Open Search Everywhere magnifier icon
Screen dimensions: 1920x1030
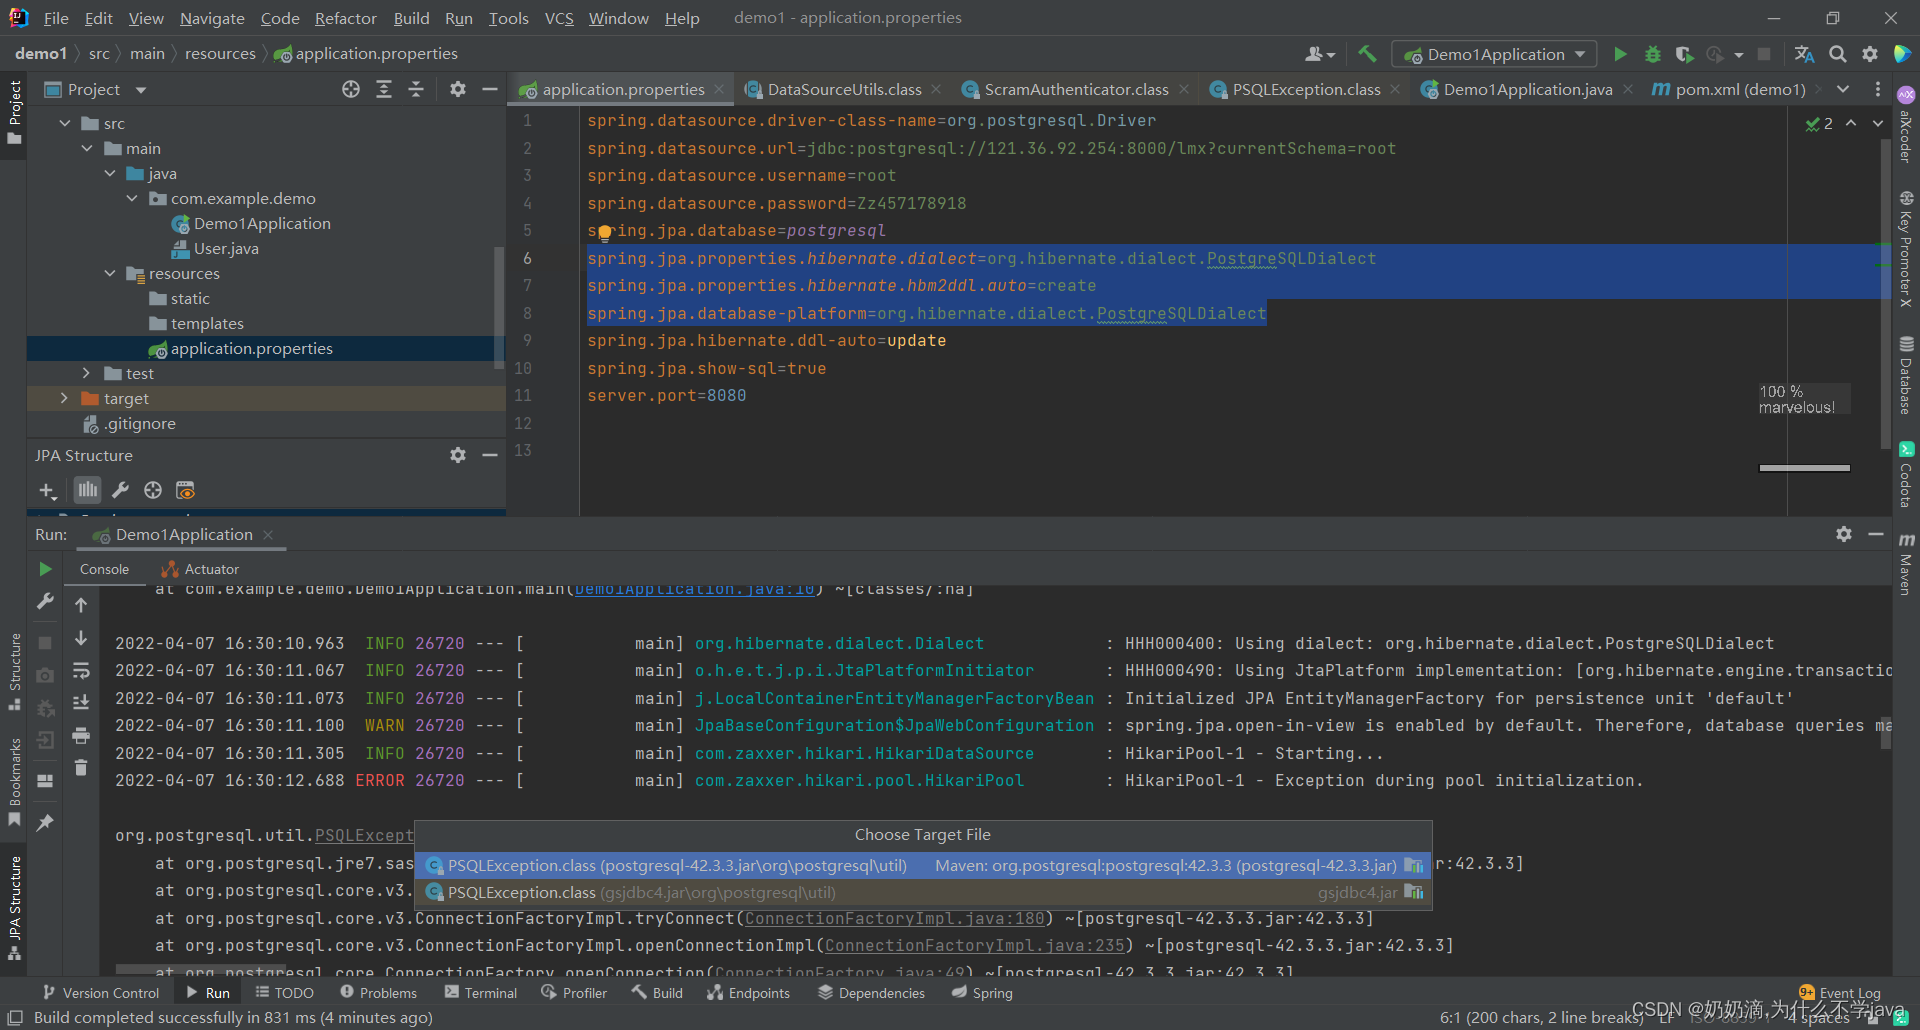coord(1837,55)
